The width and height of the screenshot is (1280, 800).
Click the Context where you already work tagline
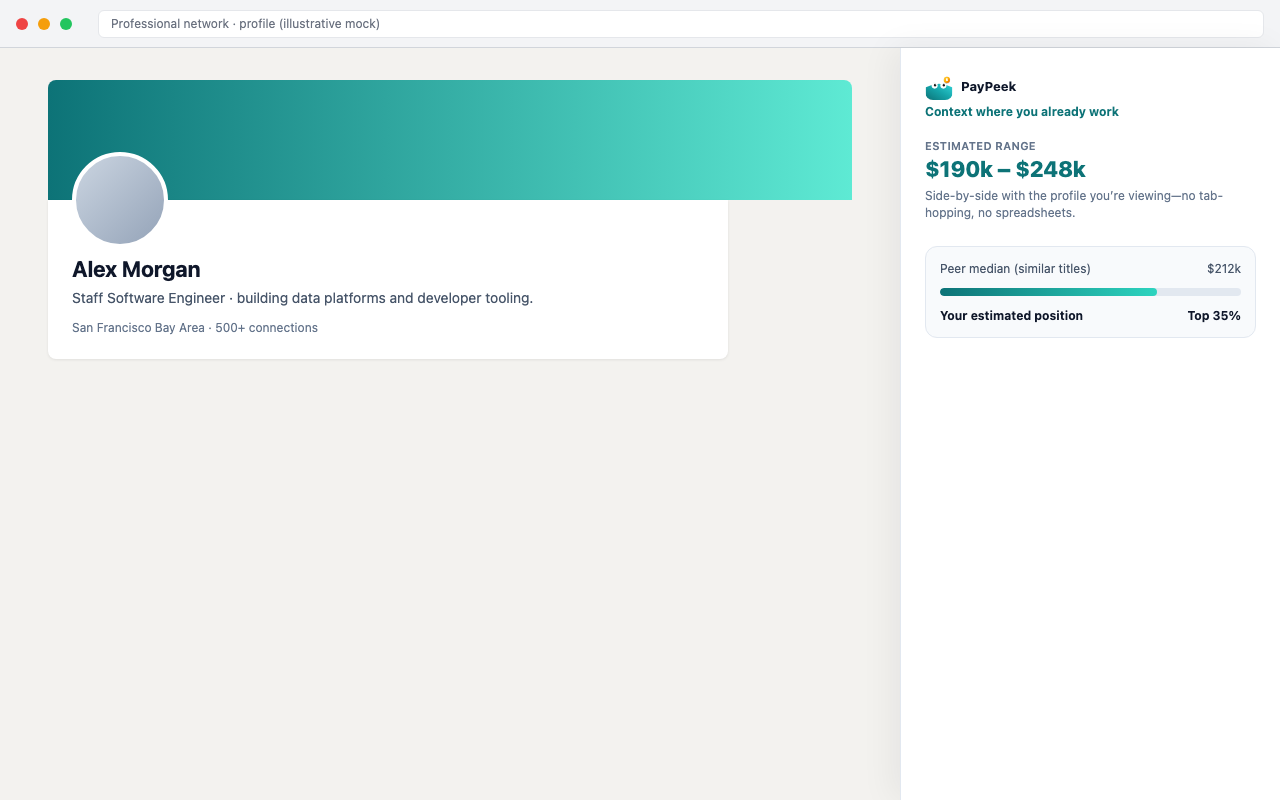1021,112
